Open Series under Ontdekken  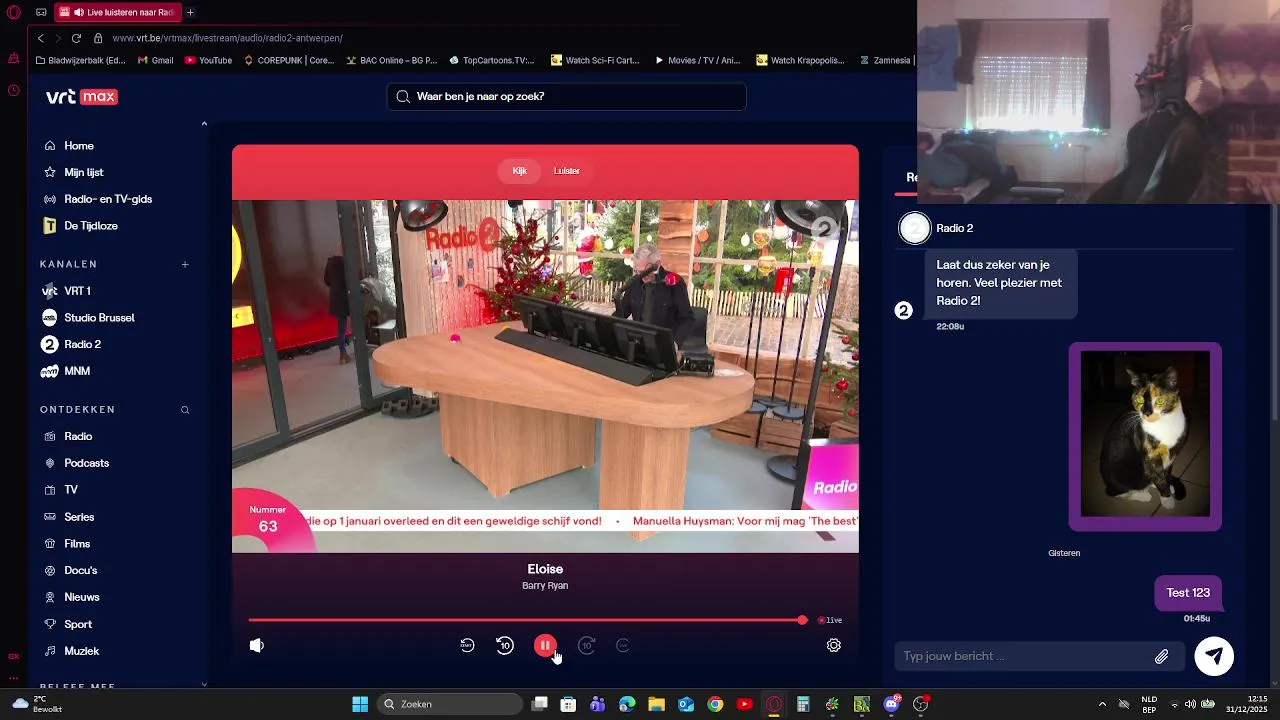pyautogui.click(x=79, y=517)
